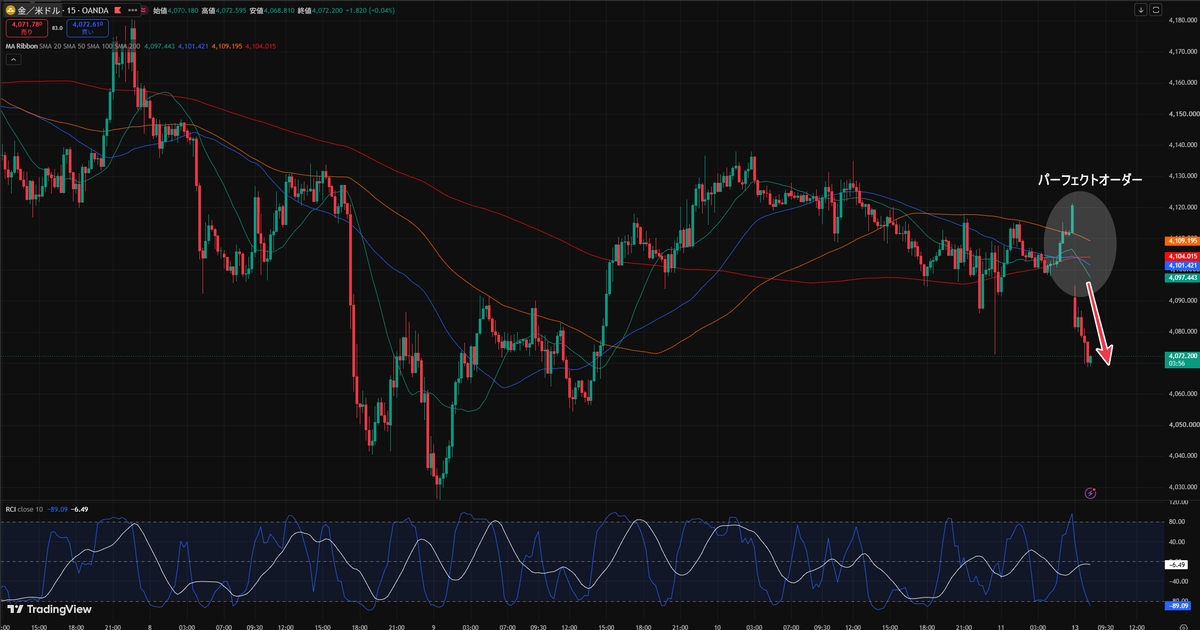Click the blue 4,101.421 price axis label
The height and width of the screenshot is (630, 1200).
click(1182, 265)
